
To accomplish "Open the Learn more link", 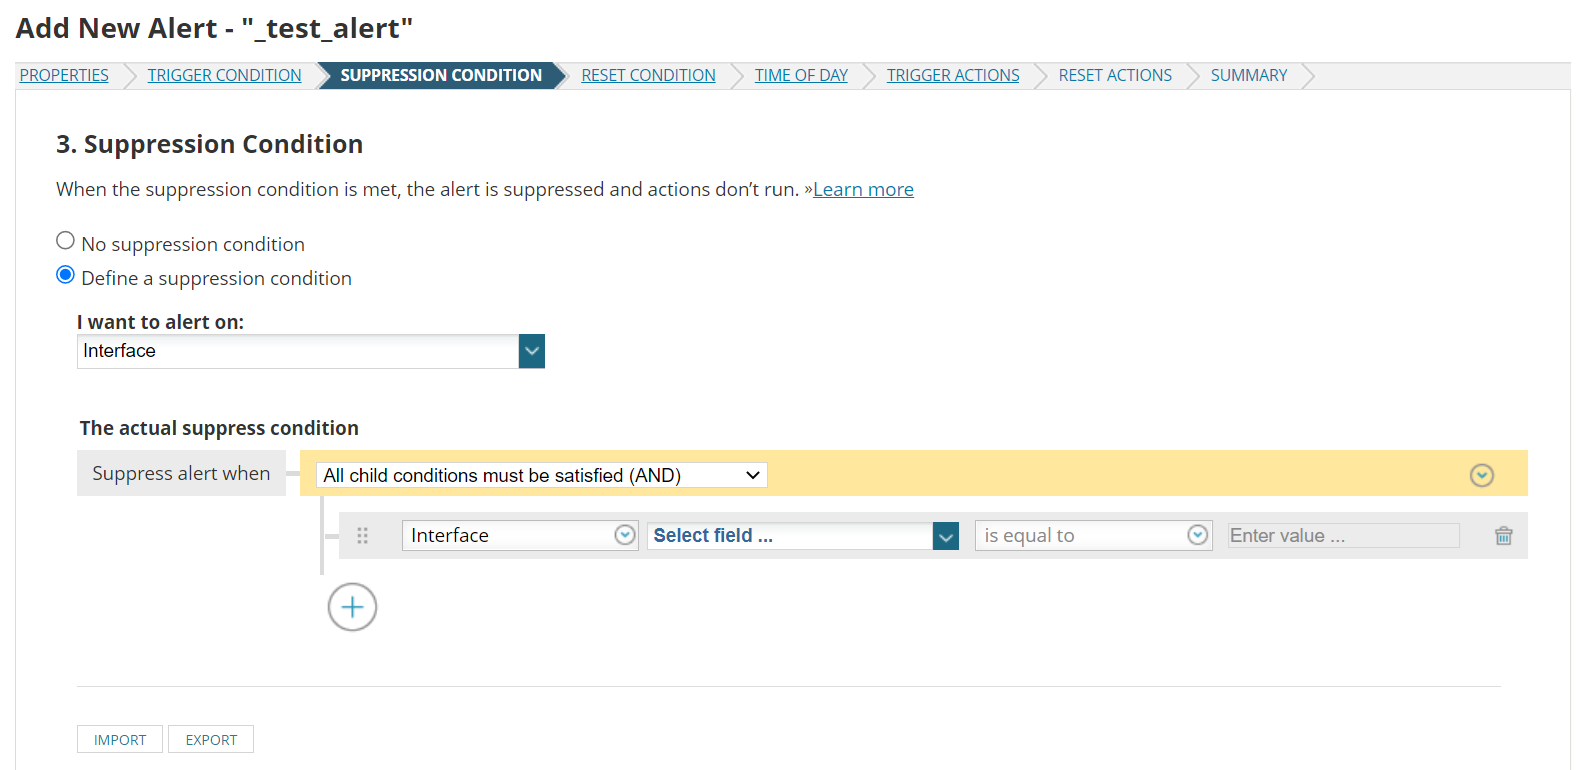I will [863, 189].
